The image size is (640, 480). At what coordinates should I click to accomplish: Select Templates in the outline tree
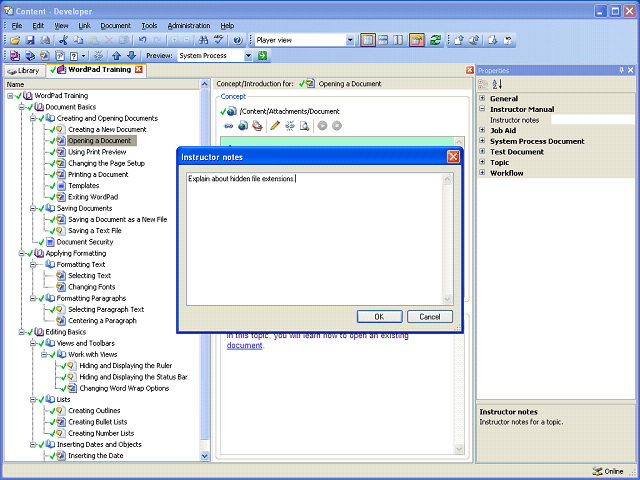click(84, 186)
